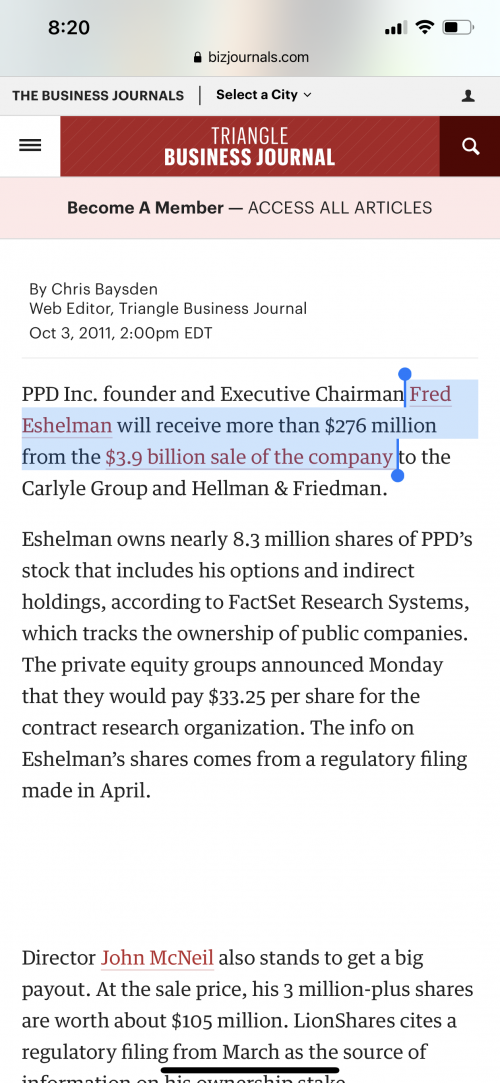Tap the chevron next to Select a City
The image size is (500, 1083).
[307, 95]
